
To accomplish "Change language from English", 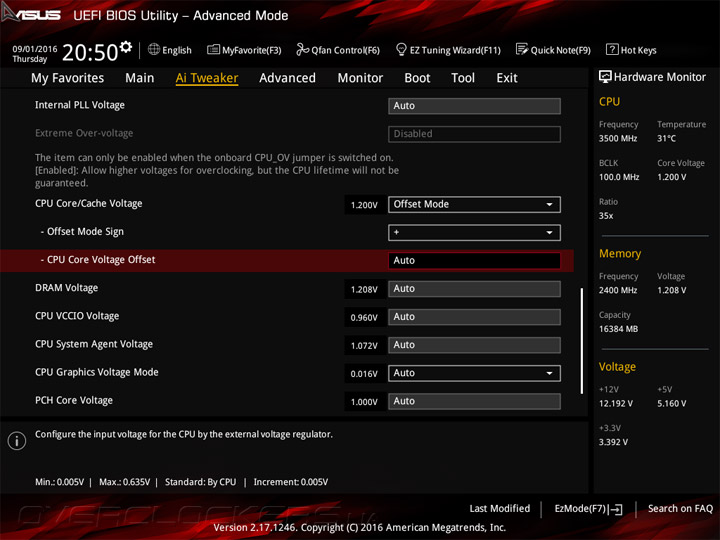I will click(x=177, y=50).
